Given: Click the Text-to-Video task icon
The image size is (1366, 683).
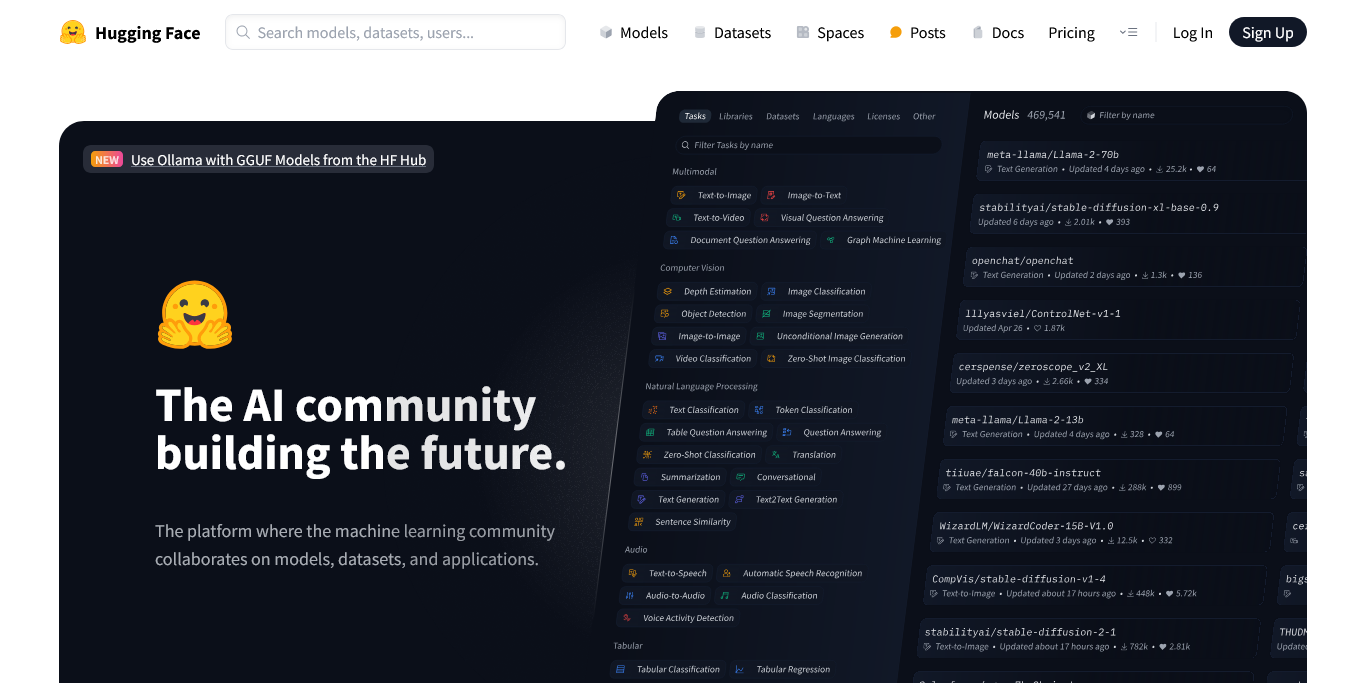Looking at the screenshot, I should pyautogui.click(x=677, y=217).
